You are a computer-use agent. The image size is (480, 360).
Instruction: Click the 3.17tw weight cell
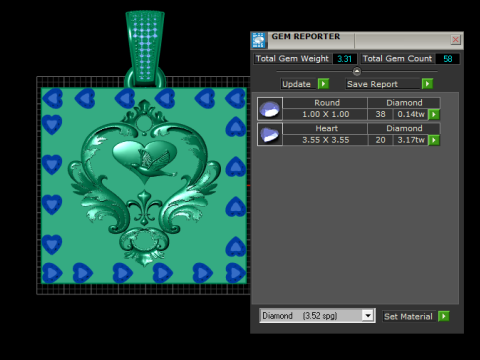(x=411, y=140)
